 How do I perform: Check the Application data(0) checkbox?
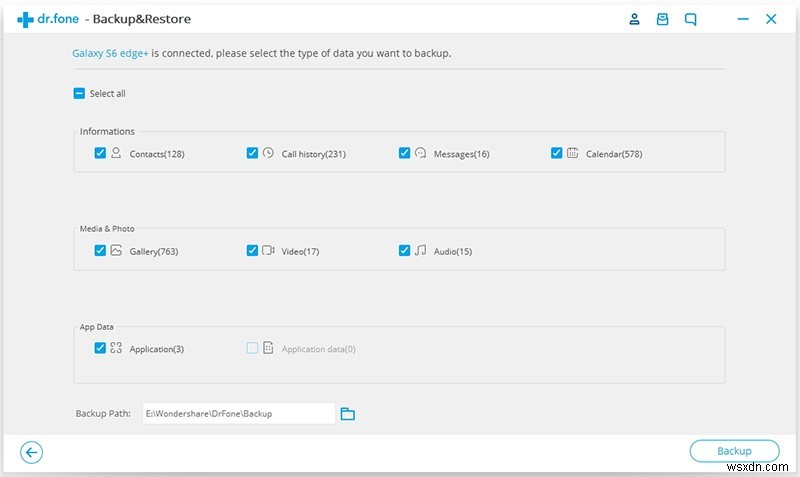(x=252, y=348)
